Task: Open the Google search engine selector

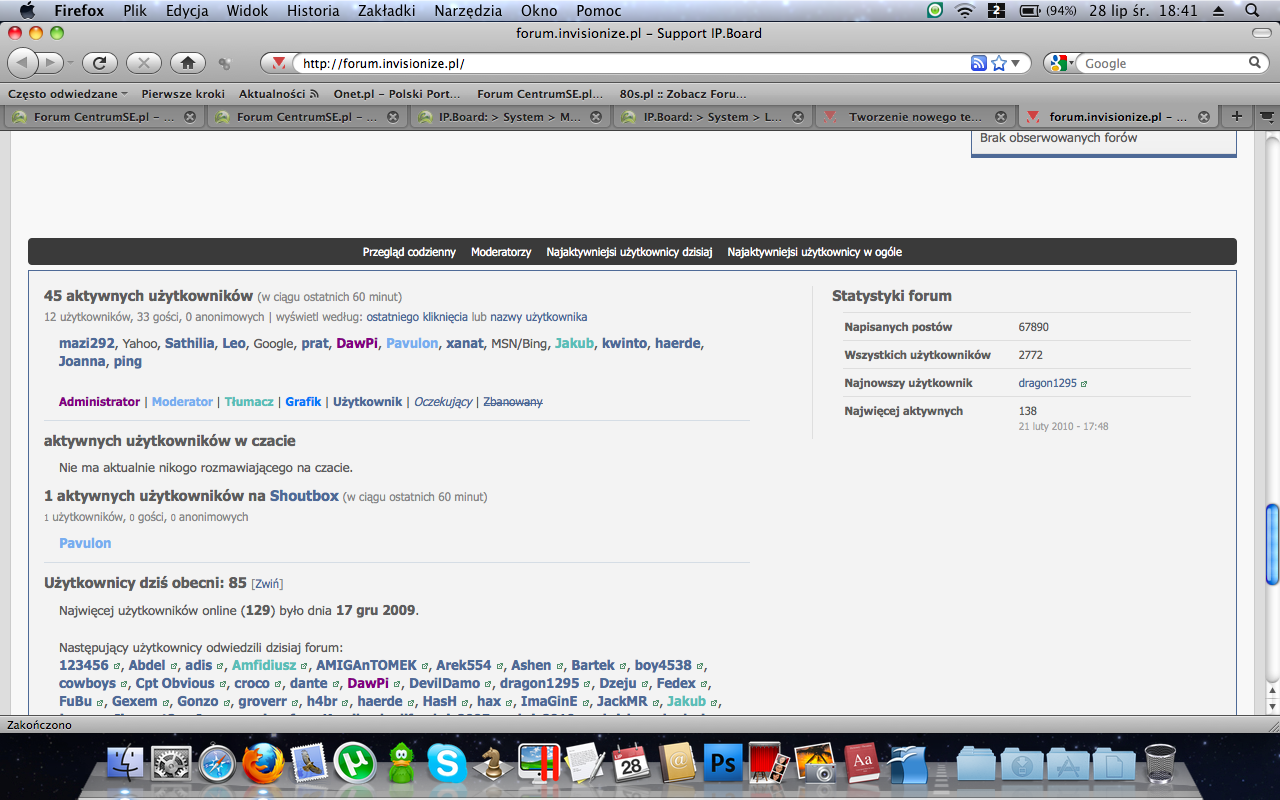Action: (x=1062, y=63)
